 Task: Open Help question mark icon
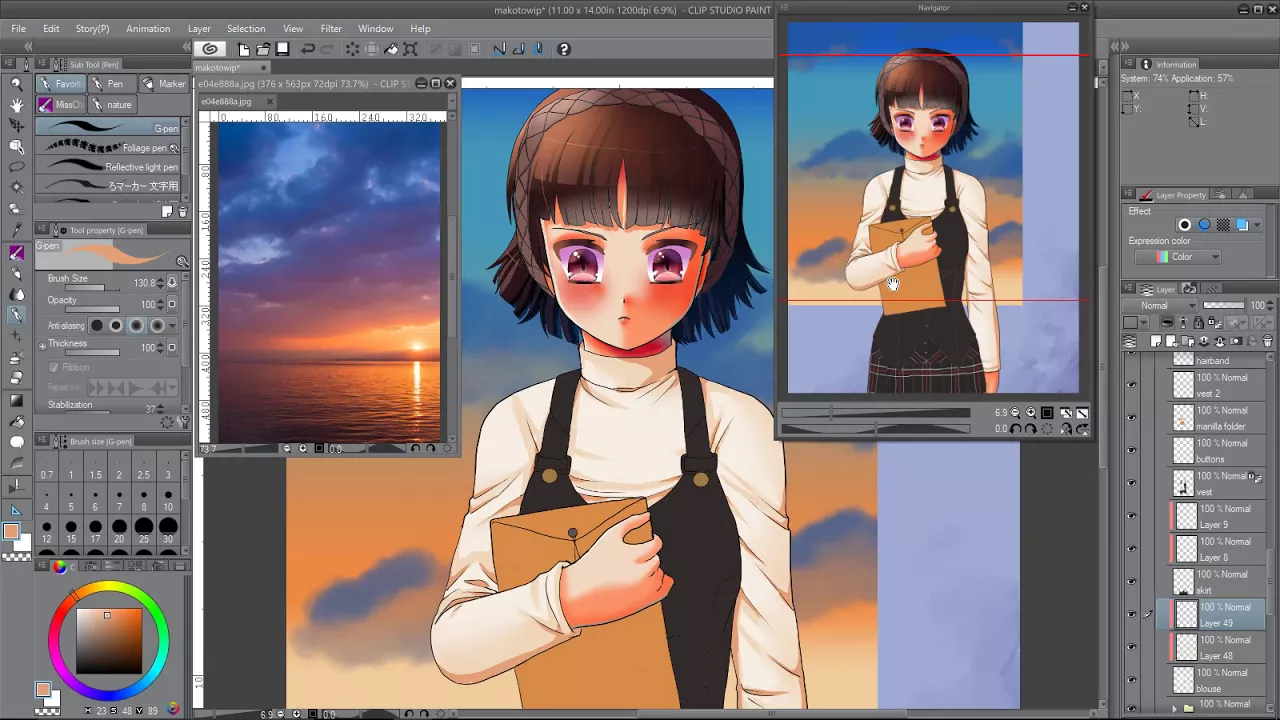[563, 49]
